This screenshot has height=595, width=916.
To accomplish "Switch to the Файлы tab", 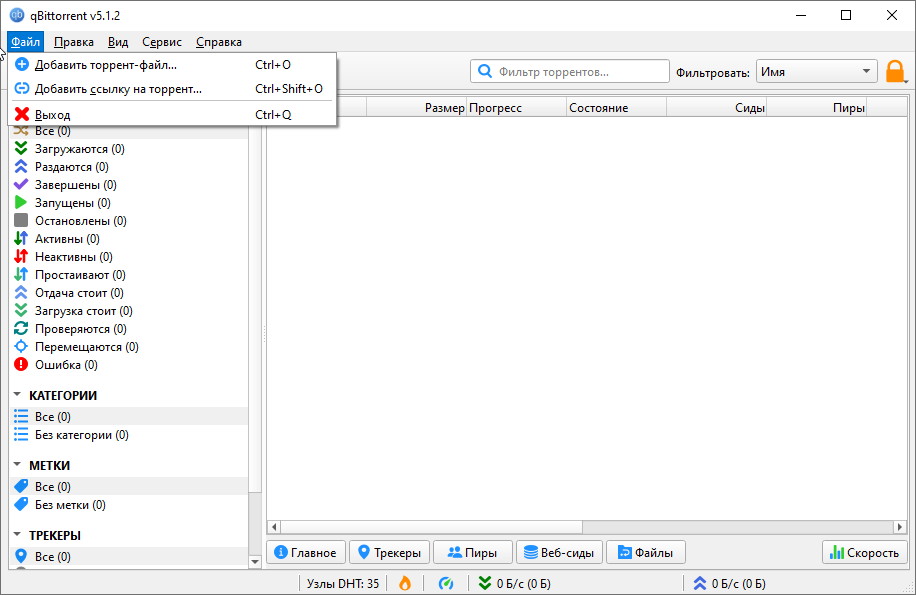I will pyautogui.click(x=646, y=552).
